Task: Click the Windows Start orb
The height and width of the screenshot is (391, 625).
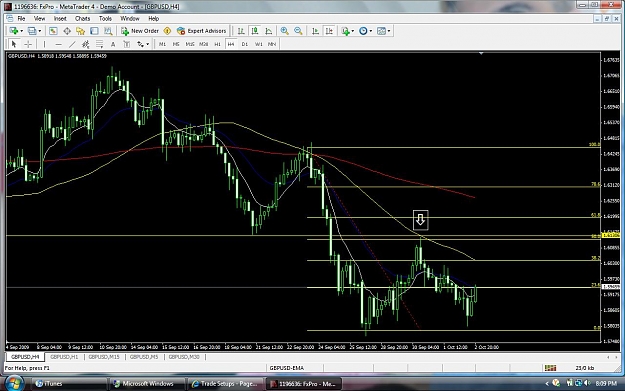Action: [14, 383]
